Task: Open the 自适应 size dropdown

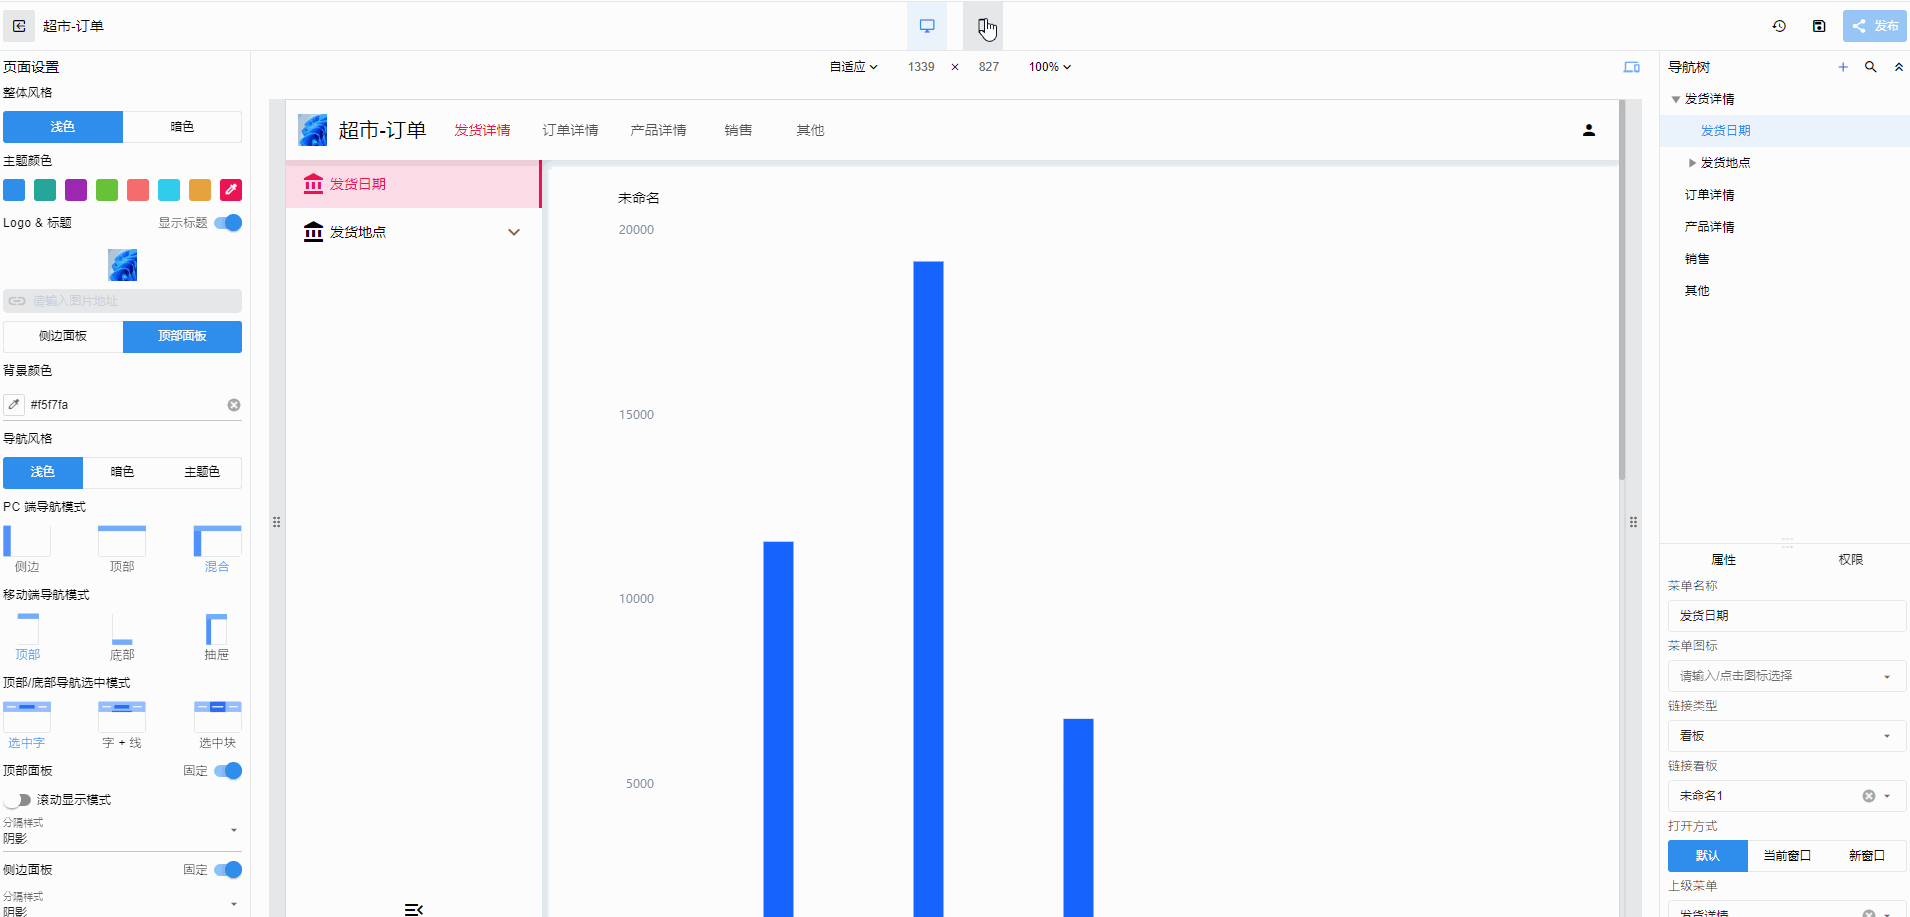Action: coord(853,67)
